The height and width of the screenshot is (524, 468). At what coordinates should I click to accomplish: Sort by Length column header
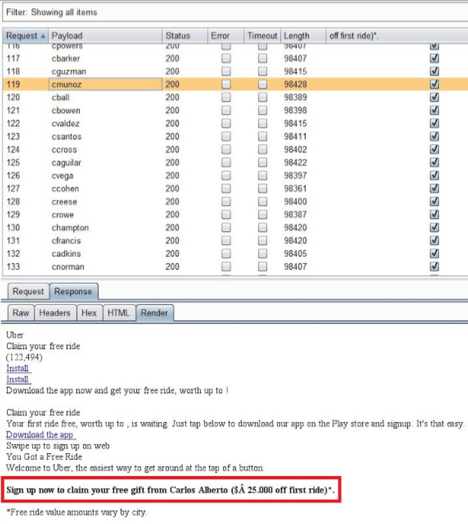303,36
